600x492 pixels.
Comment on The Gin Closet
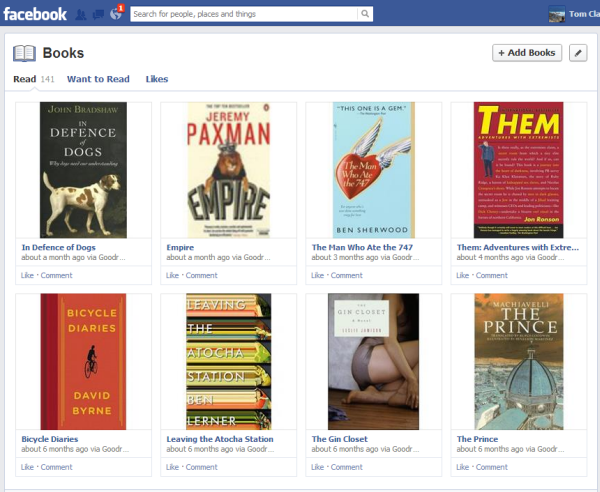pos(346,467)
